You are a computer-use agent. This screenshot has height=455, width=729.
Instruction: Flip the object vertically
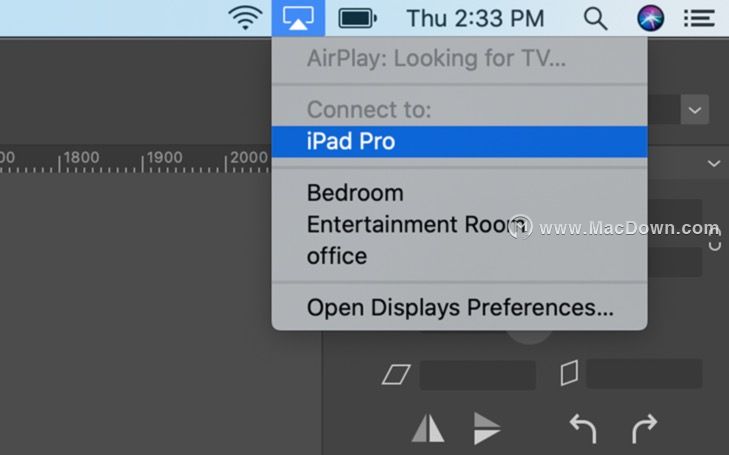tap(487, 428)
